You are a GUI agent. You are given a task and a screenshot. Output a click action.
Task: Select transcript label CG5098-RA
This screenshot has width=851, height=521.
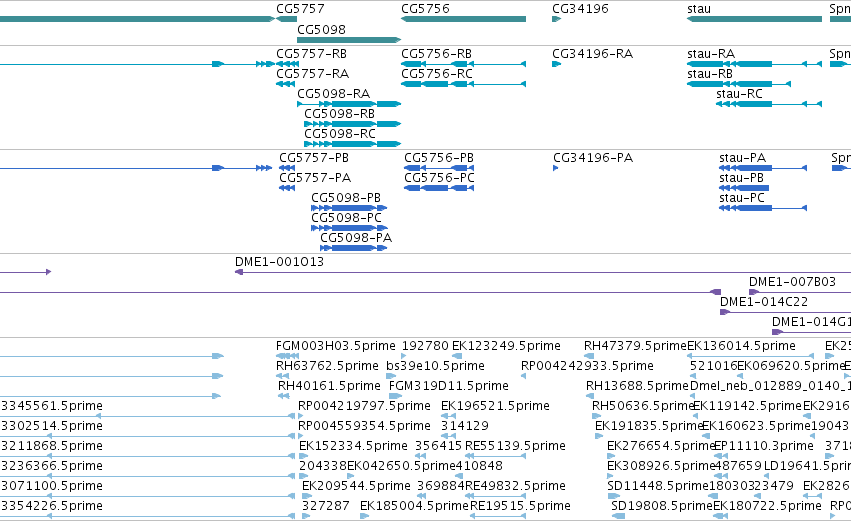pos(333,94)
